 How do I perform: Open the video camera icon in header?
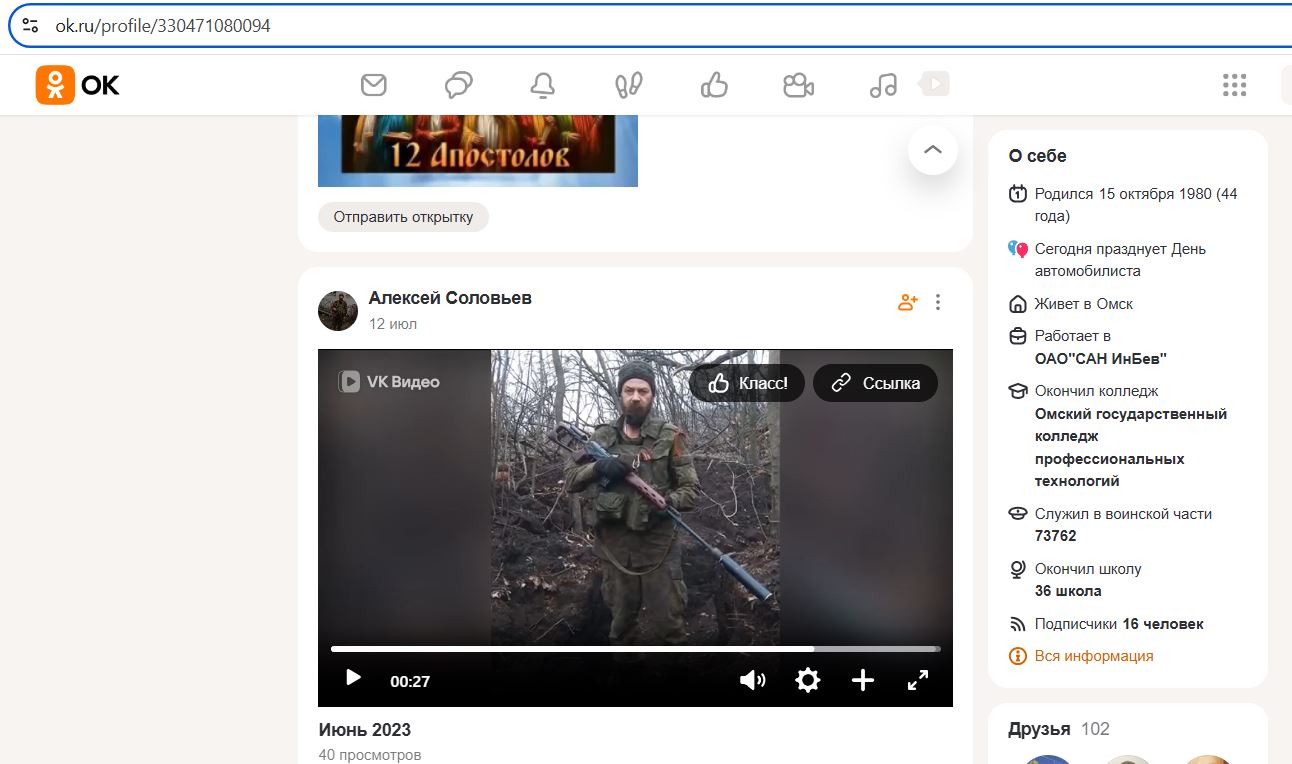(798, 85)
